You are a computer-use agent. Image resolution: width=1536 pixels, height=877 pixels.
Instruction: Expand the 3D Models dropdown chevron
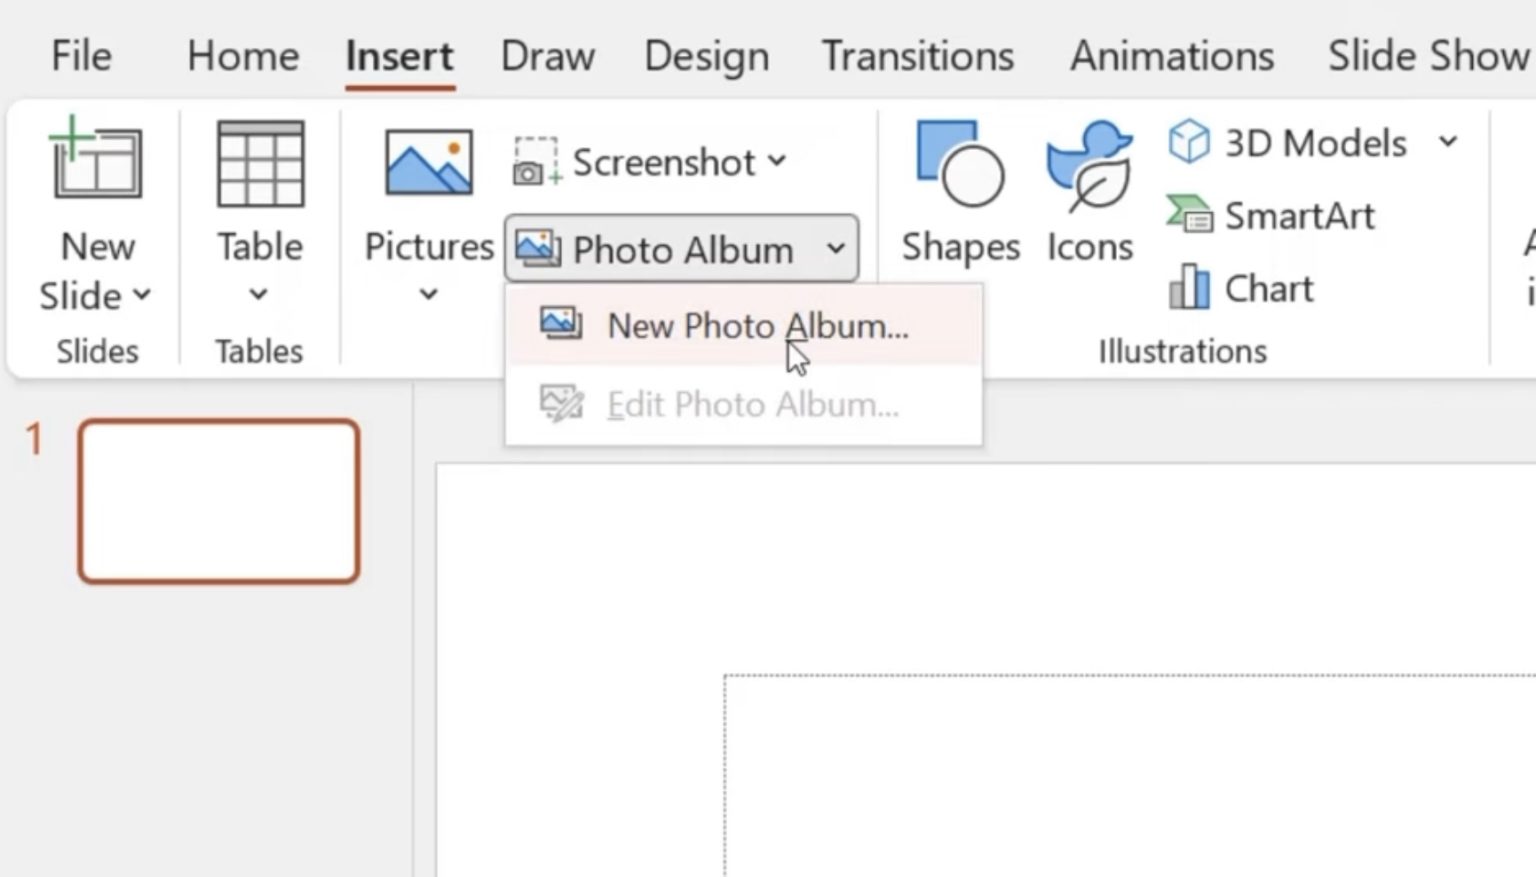(x=1449, y=142)
